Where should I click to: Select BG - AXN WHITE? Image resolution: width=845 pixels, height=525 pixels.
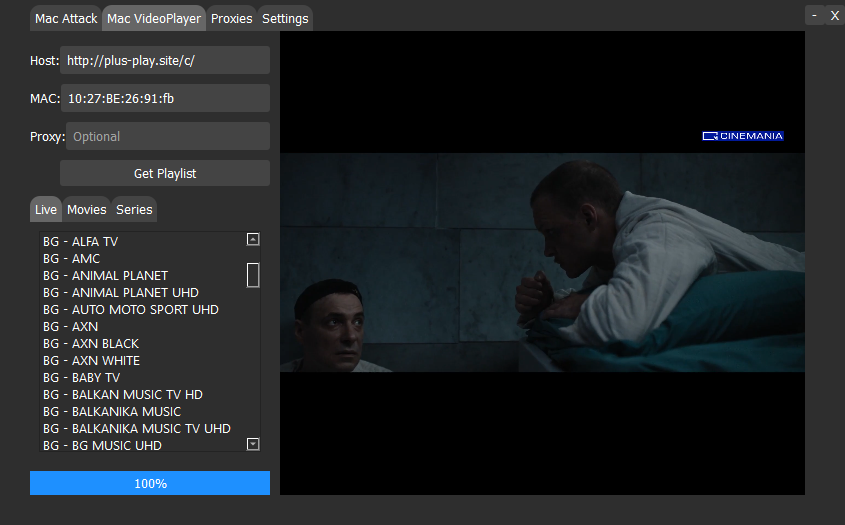(x=143, y=361)
